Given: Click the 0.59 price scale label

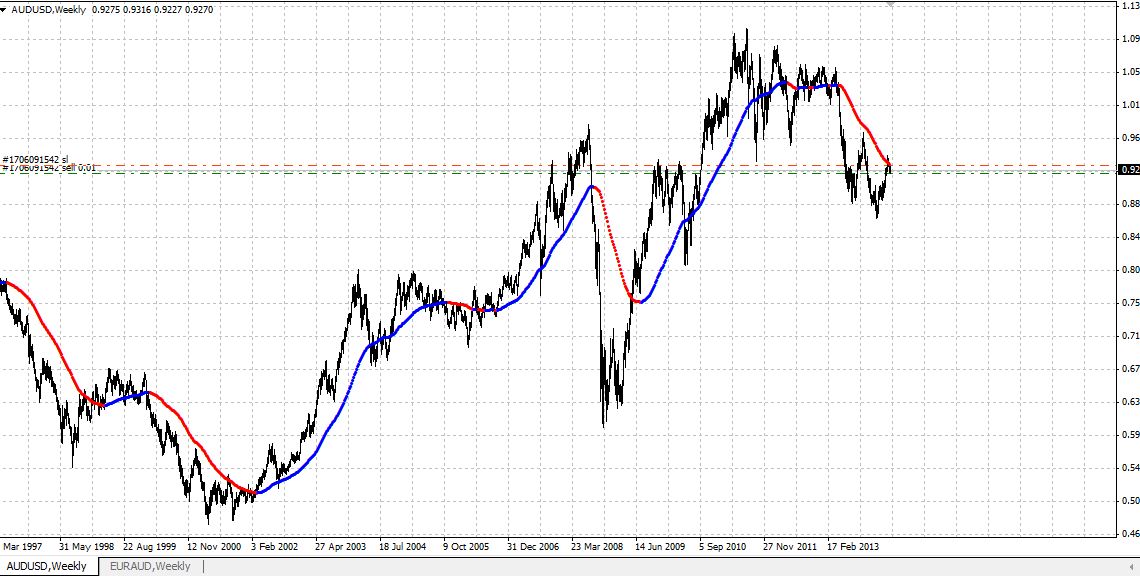Looking at the screenshot, I should 1131,435.
